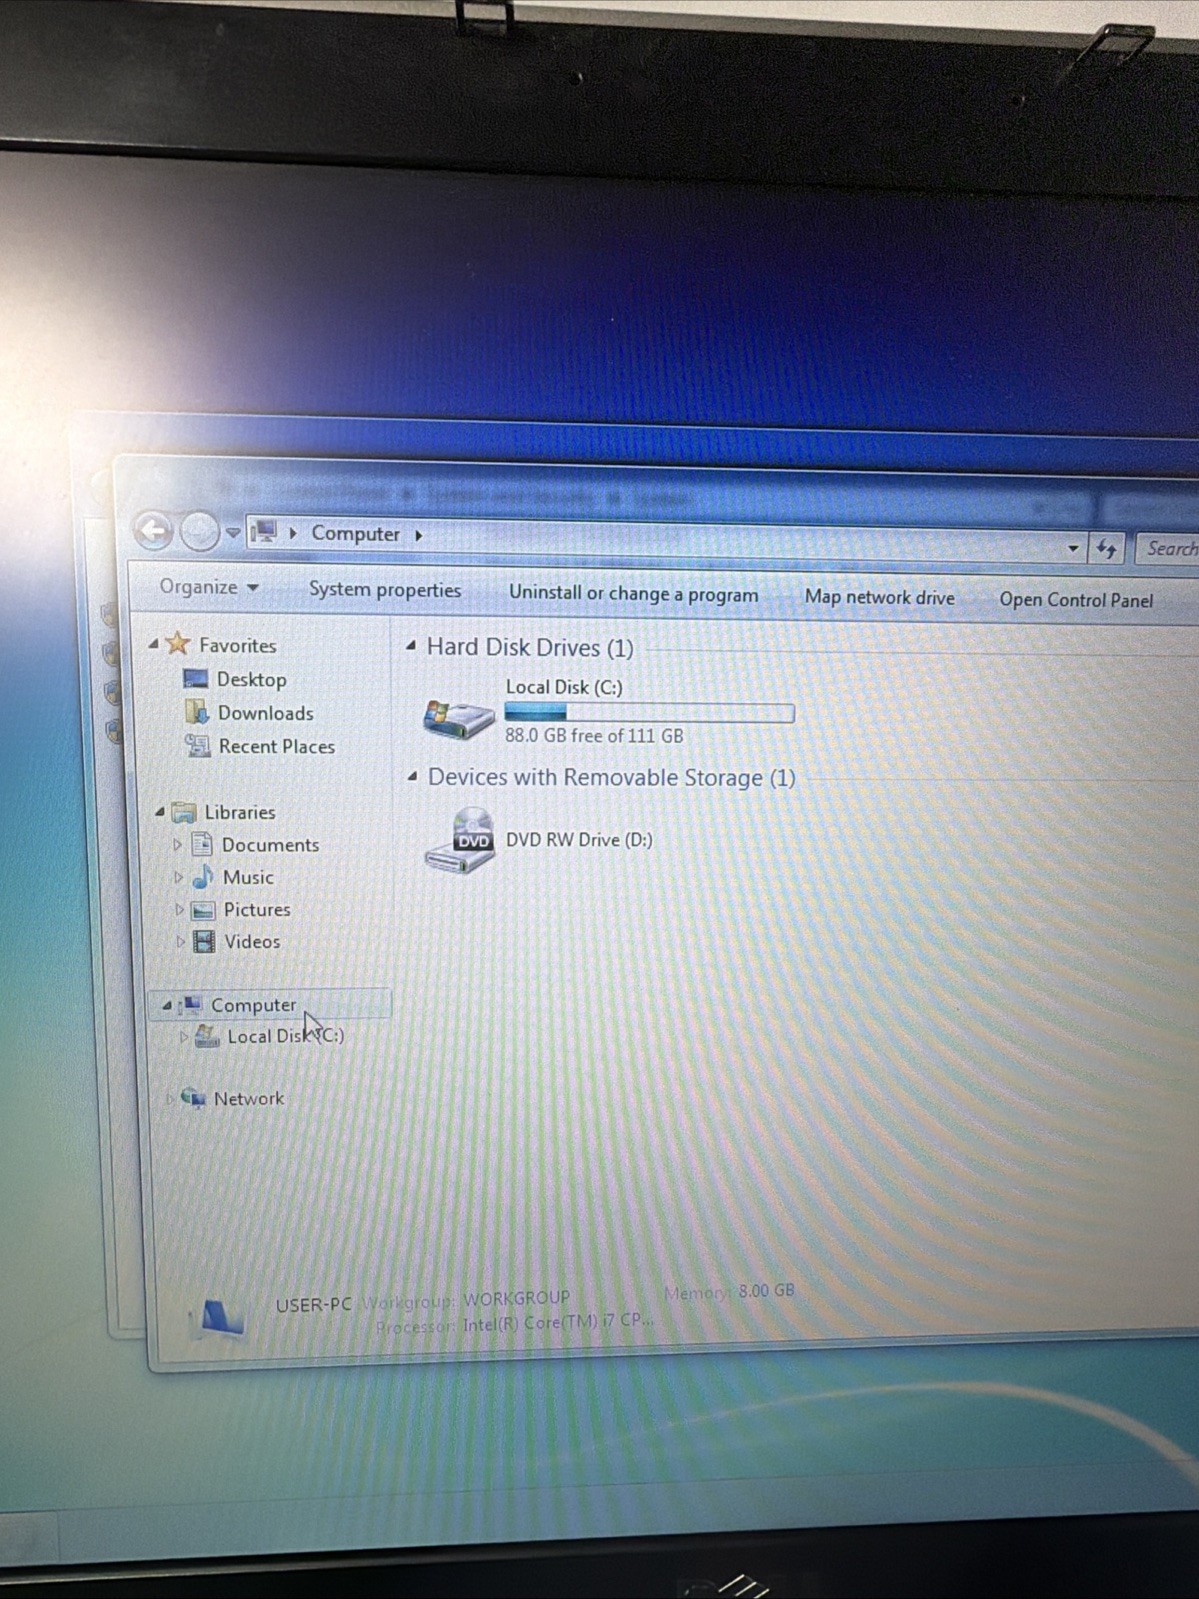Viewport: 1199px width, 1599px height.
Task: Collapse Devices with Removable Storage group
Action: point(412,776)
